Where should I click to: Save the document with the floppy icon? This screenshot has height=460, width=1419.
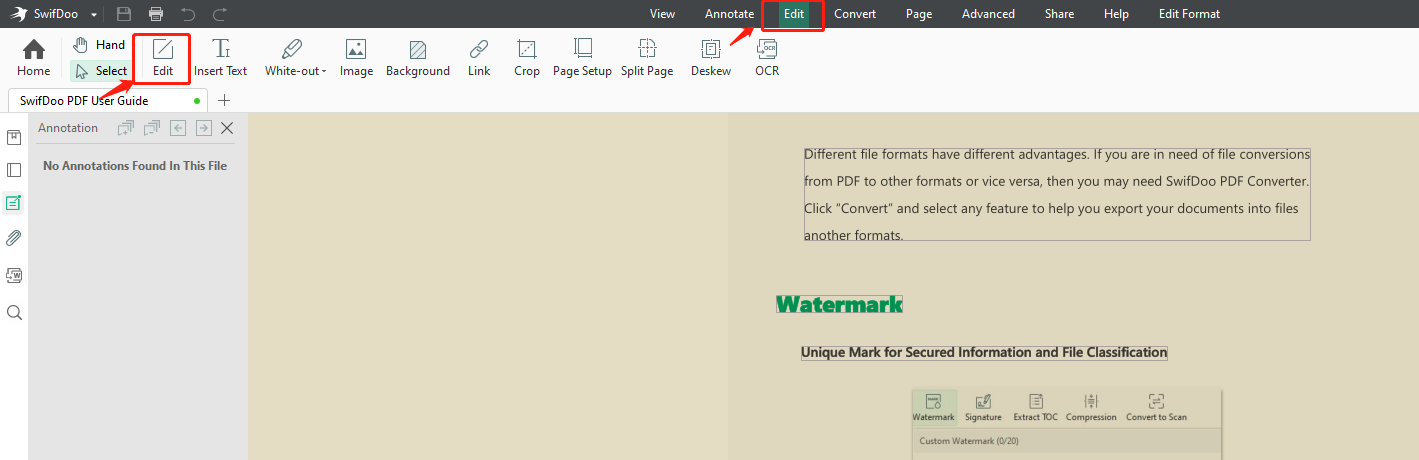point(124,14)
